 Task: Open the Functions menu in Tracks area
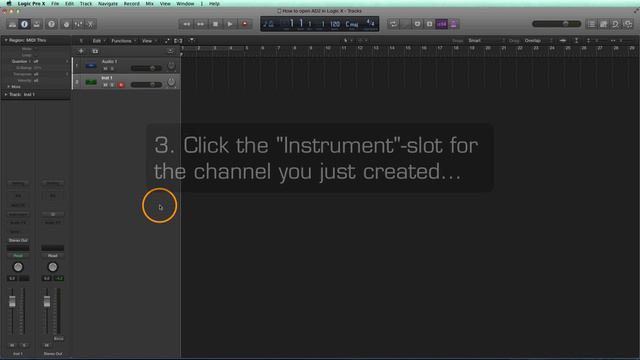[x=123, y=41]
